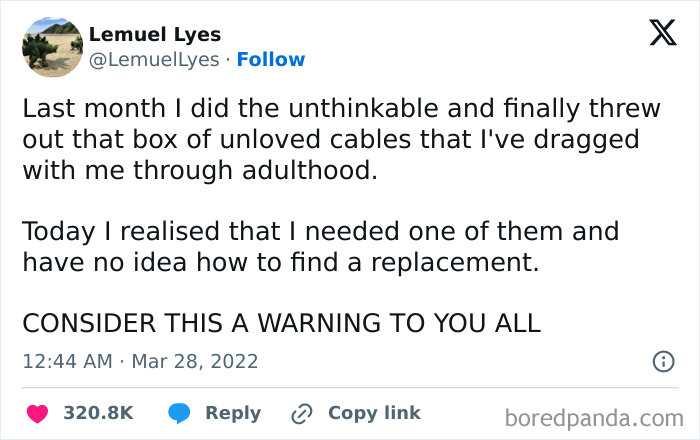Image resolution: width=700 pixels, height=440 pixels.
Task: Click the chain link icon
Action: (301, 413)
